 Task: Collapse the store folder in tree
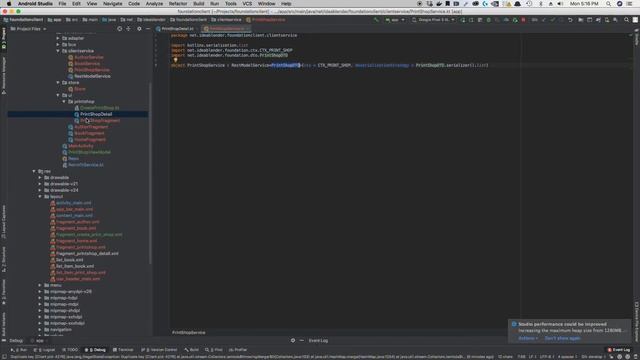[58, 82]
